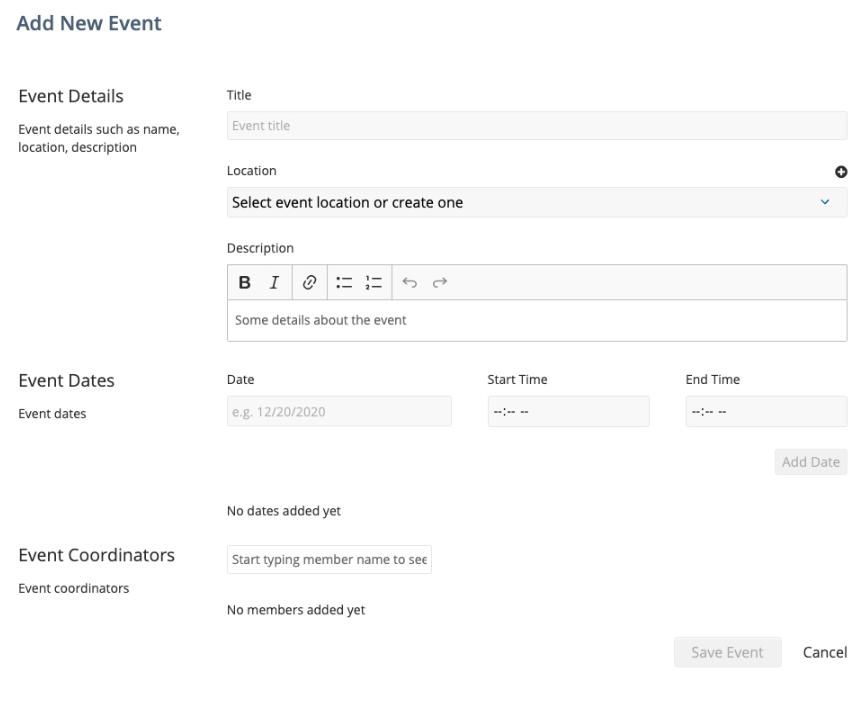Click the Save Event button
The image size is (866, 709).
(727, 652)
